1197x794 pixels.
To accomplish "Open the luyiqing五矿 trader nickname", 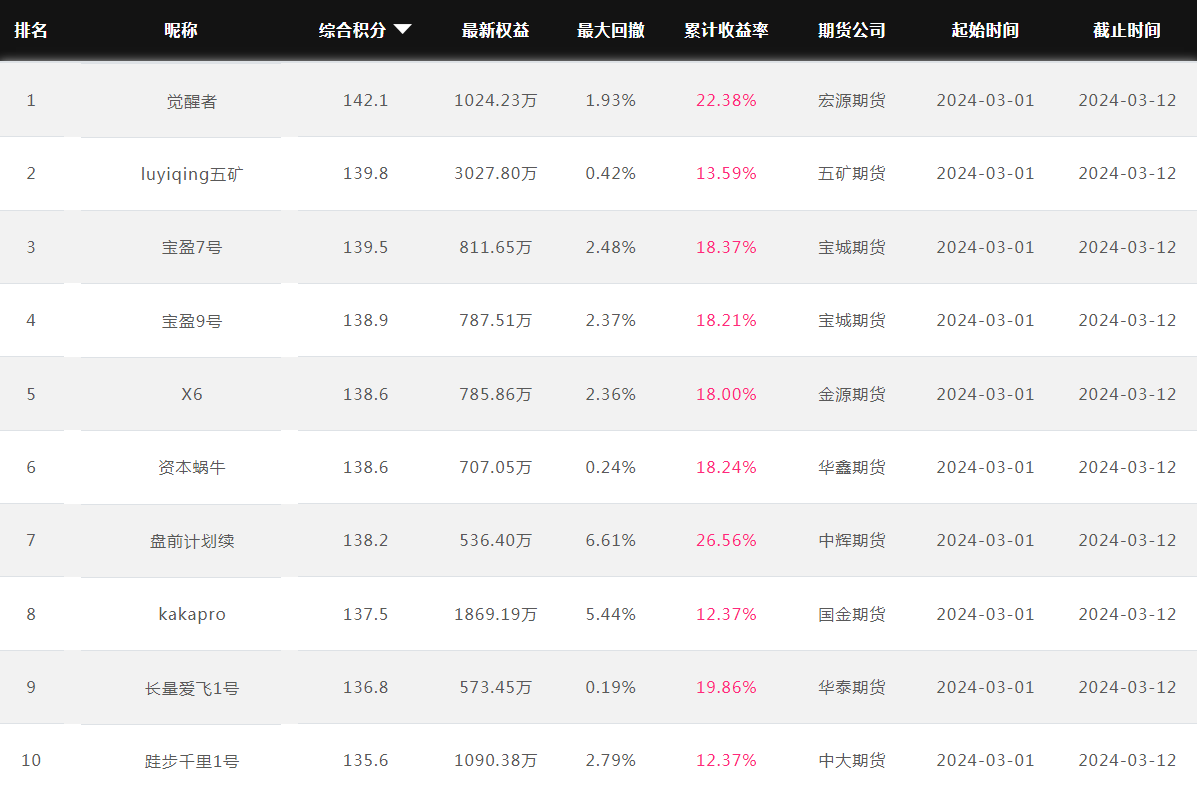I will [x=192, y=174].
